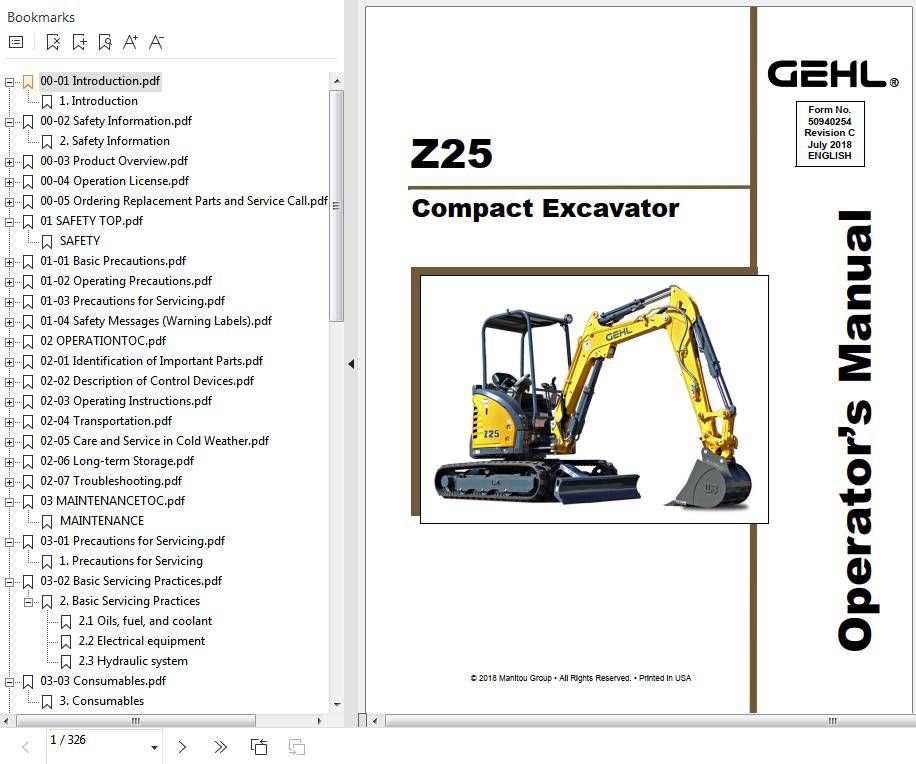Open bookmark 2. Safety Information

(x=114, y=141)
